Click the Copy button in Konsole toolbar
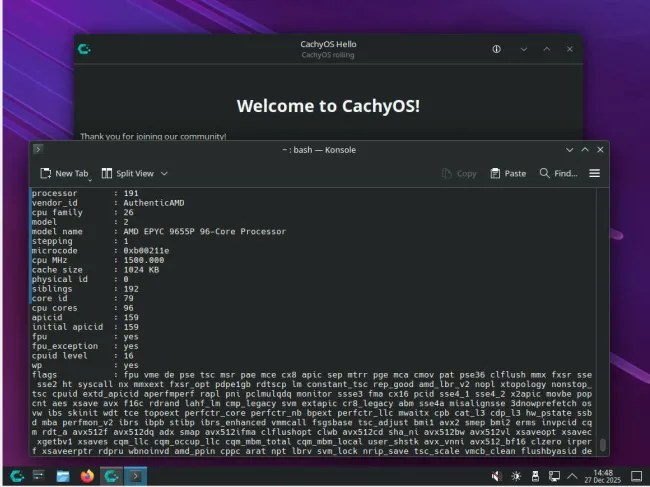650x487 pixels. [459, 174]
